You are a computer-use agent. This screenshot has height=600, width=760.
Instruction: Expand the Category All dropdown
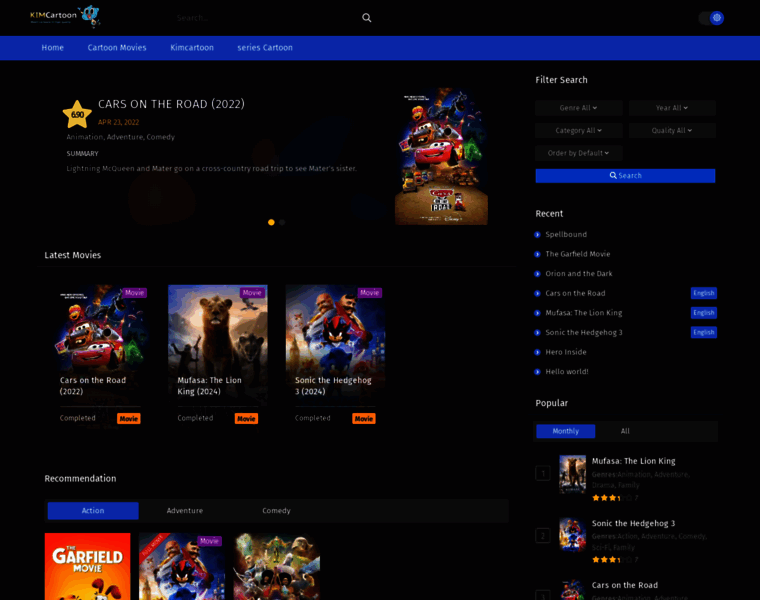pos(579,130)
